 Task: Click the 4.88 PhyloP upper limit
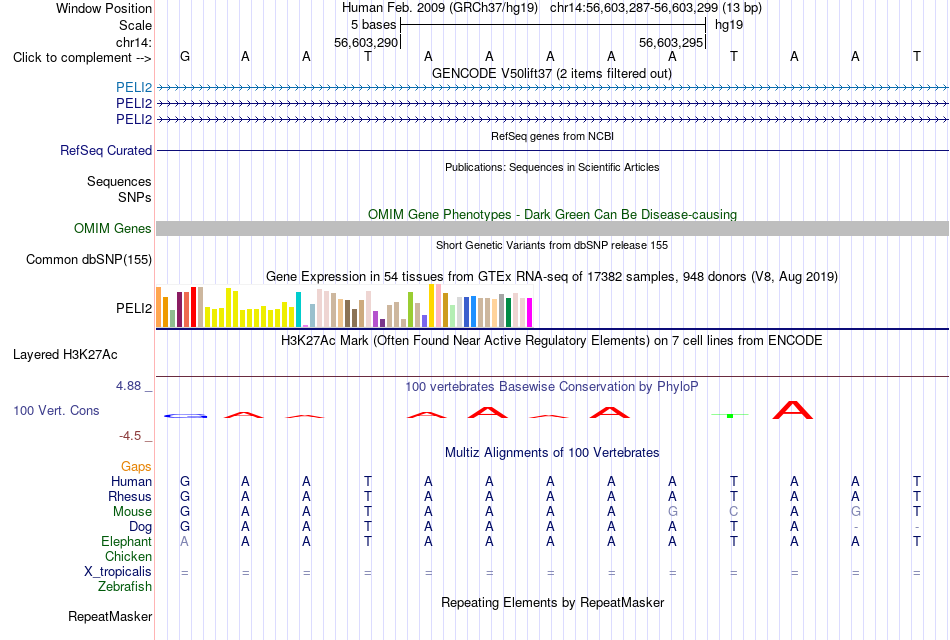(128, 385)
